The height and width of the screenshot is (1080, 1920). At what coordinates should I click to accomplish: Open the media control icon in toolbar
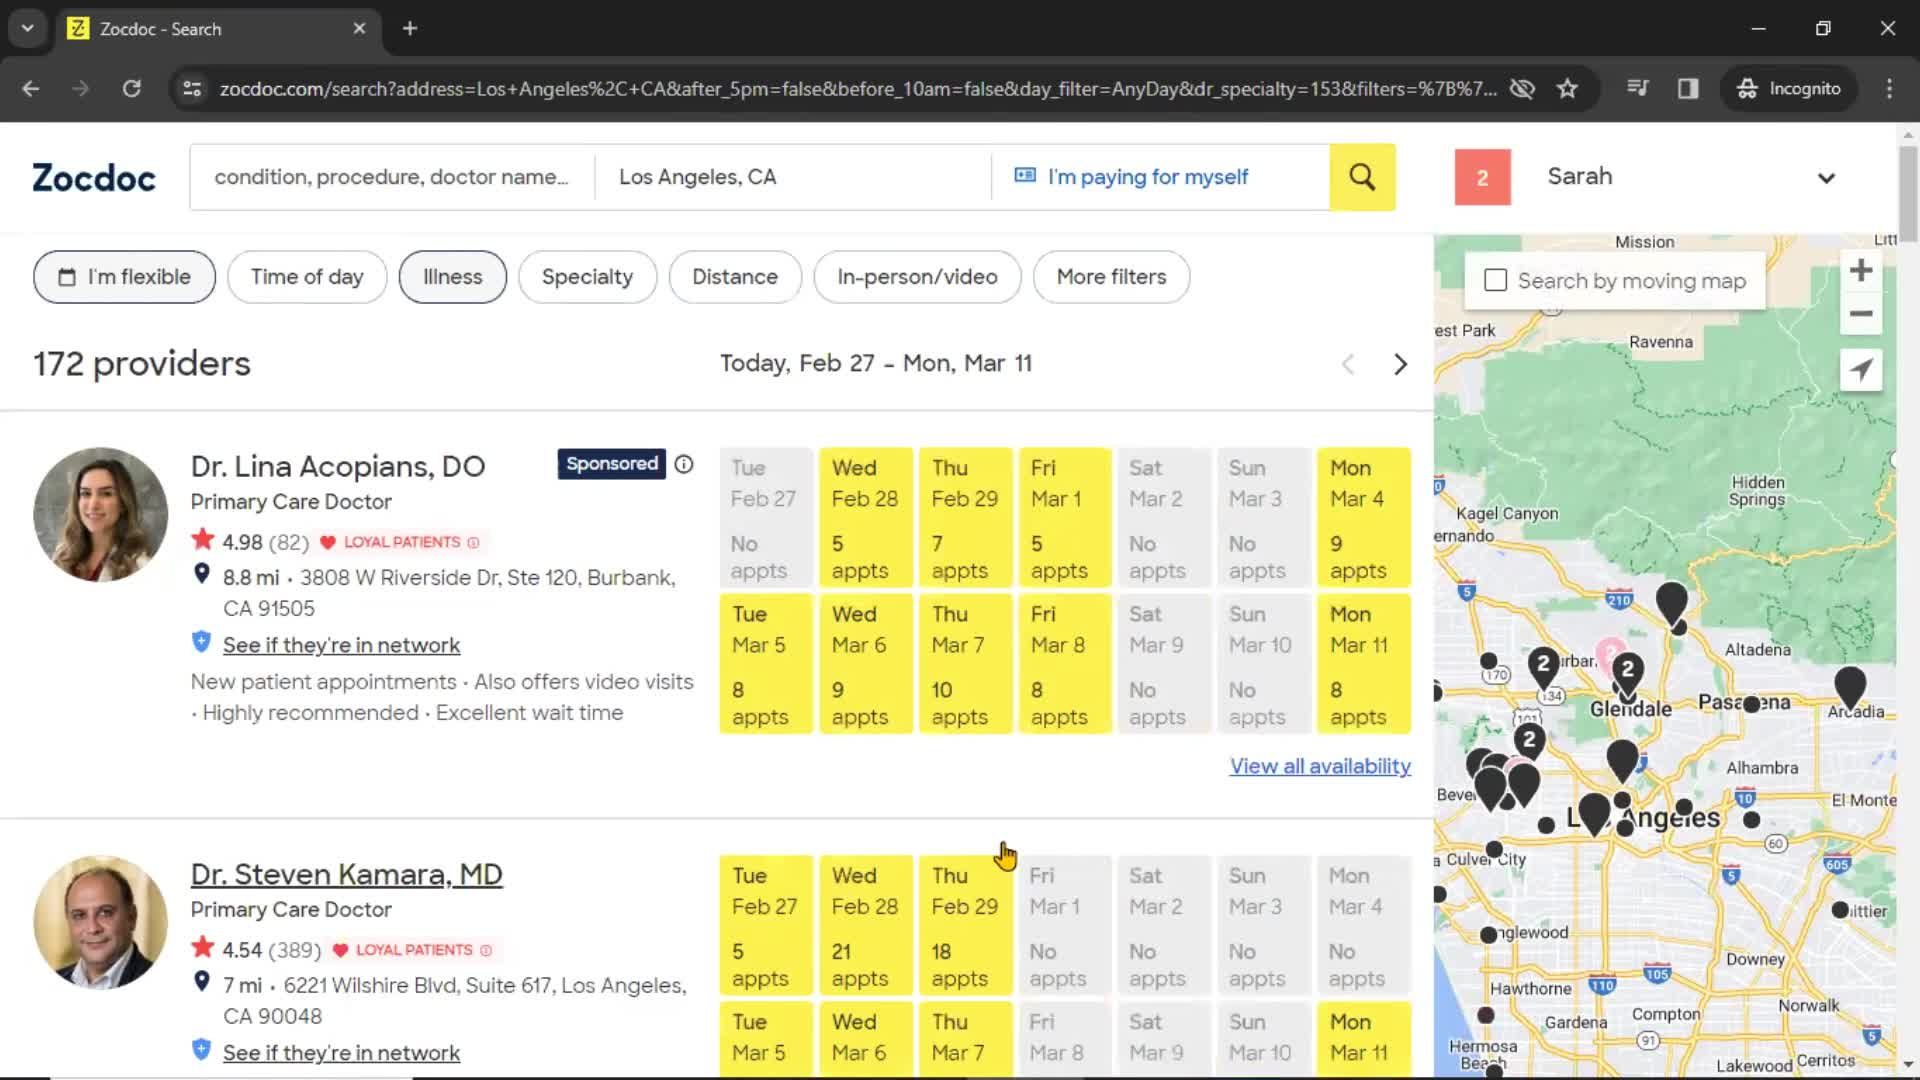coord(1637,88)
